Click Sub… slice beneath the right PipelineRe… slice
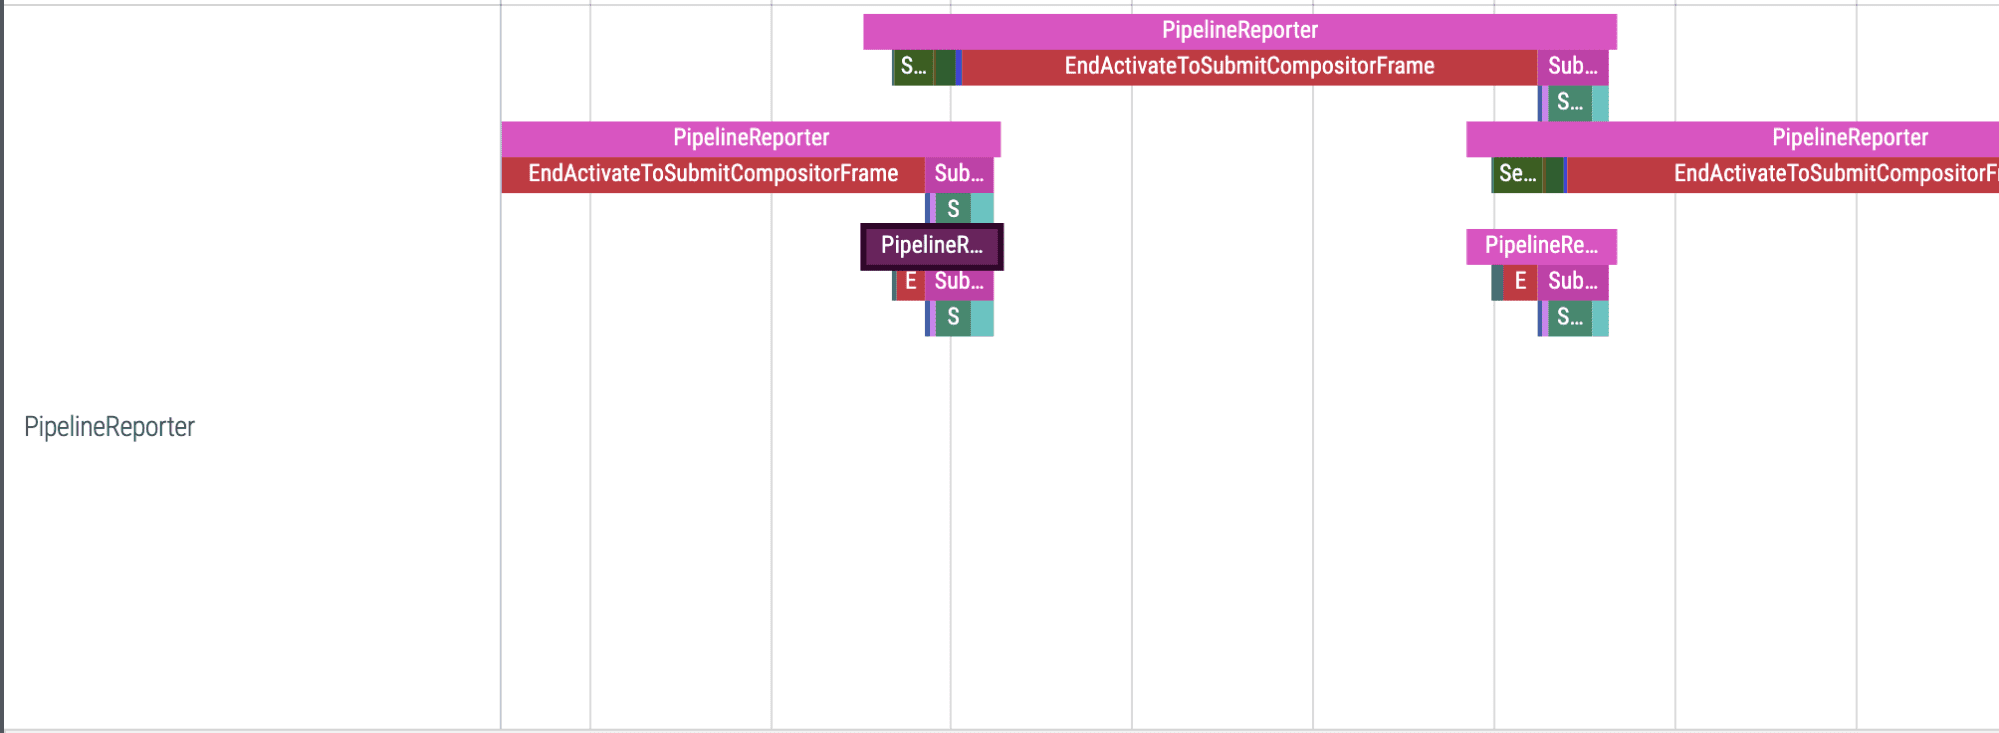The height and width of the screenshot is (733, 1999). (x=1572, y=282)
